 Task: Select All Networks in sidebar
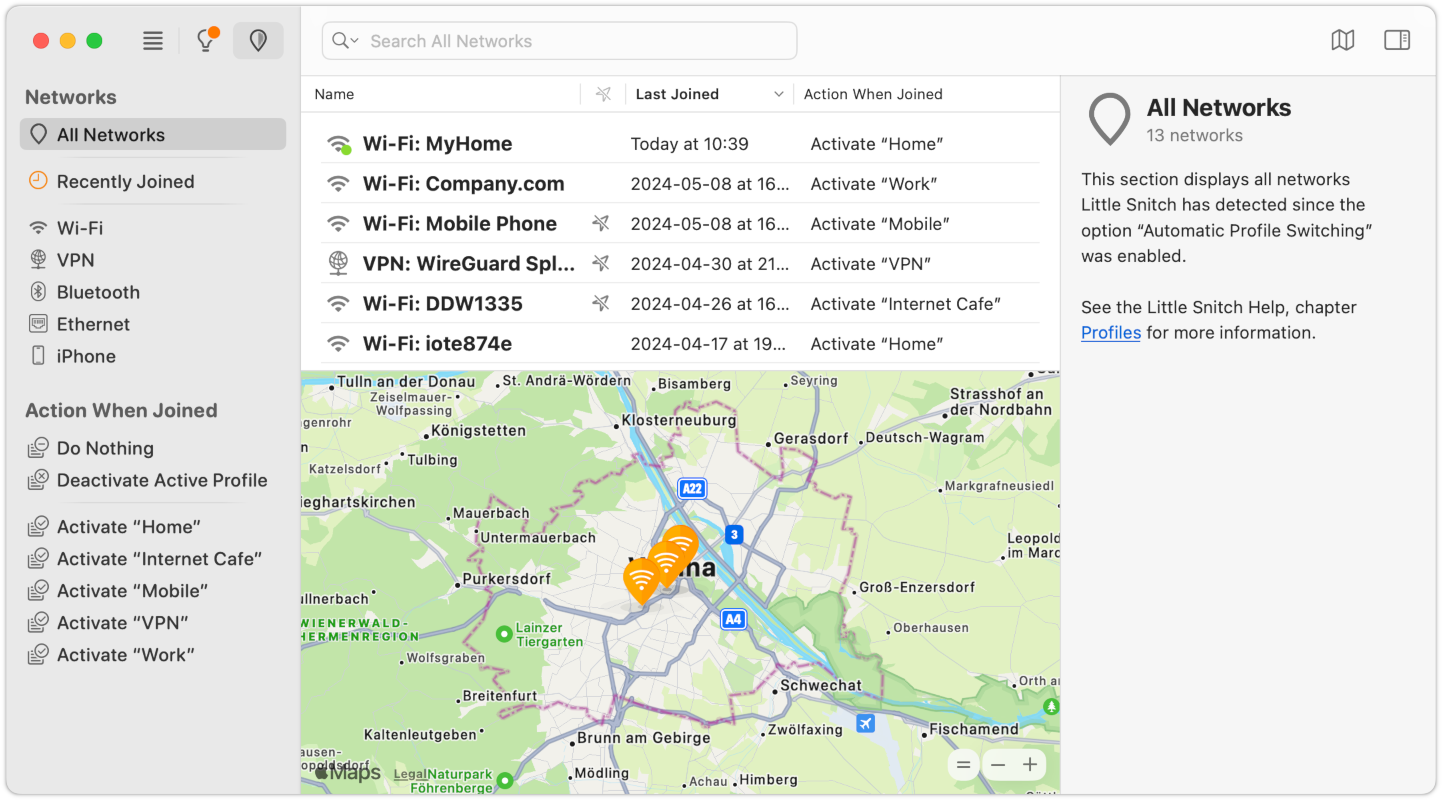tap(153, 135)
